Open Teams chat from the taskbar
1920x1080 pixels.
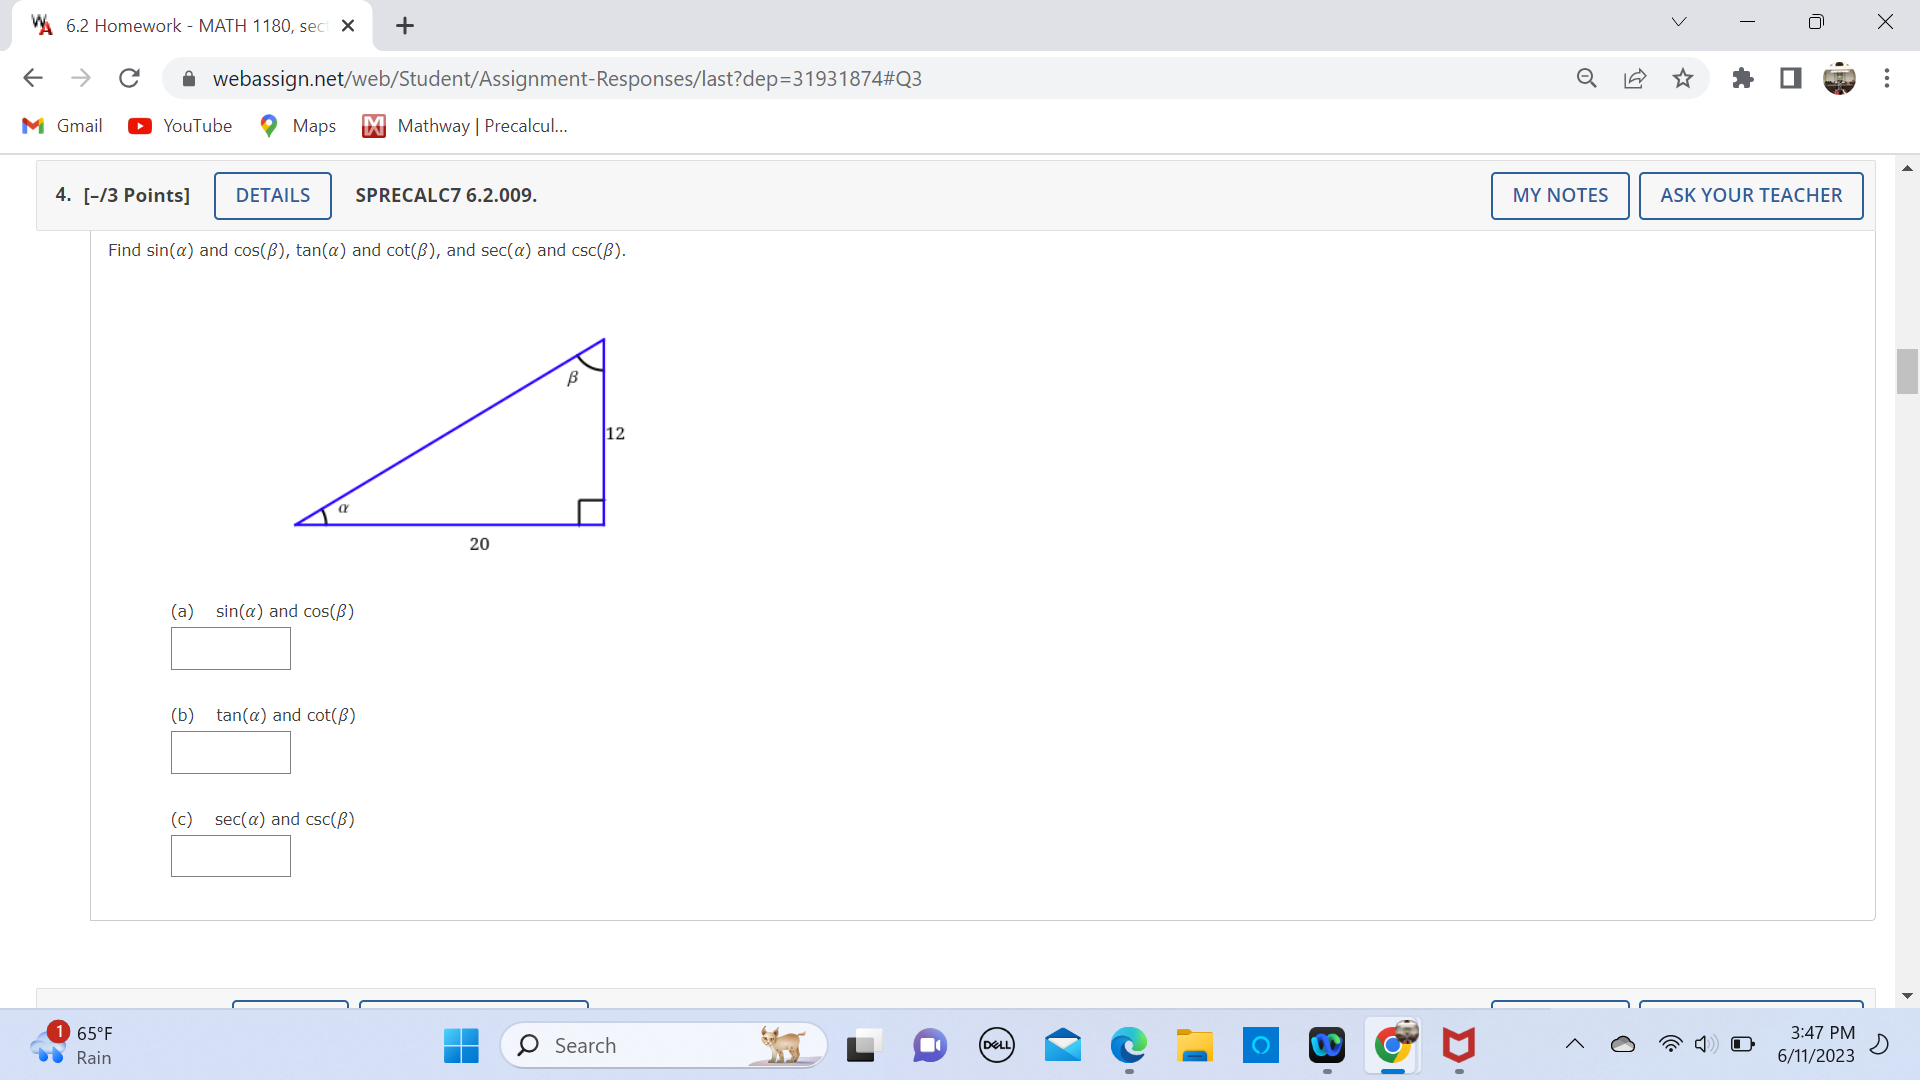pyautogui.click(x=929, y=1045)
